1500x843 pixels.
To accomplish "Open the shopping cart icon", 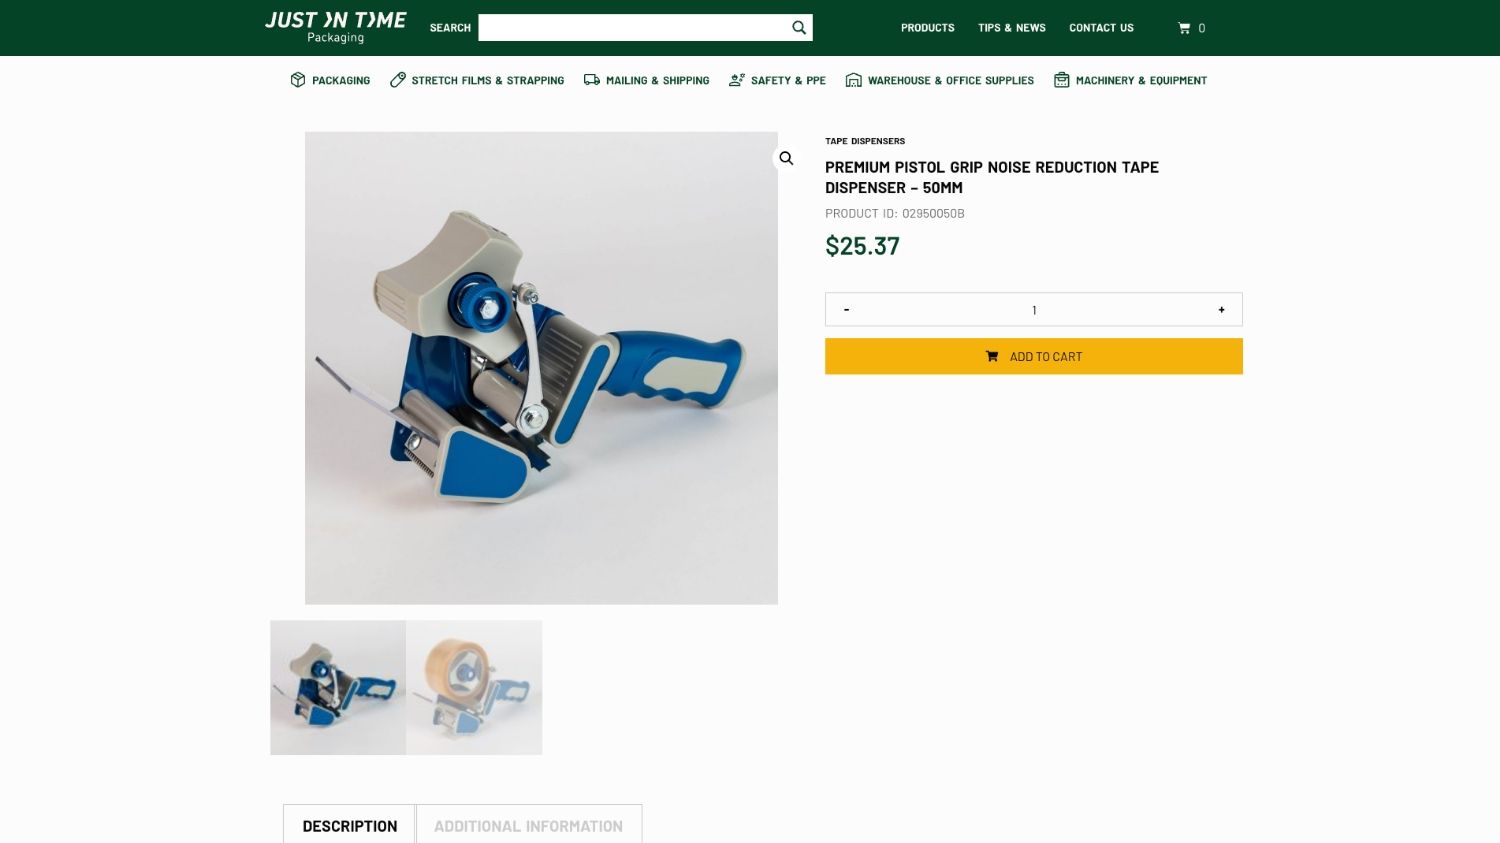I will pyautogui.click(x=1184, y=28).
